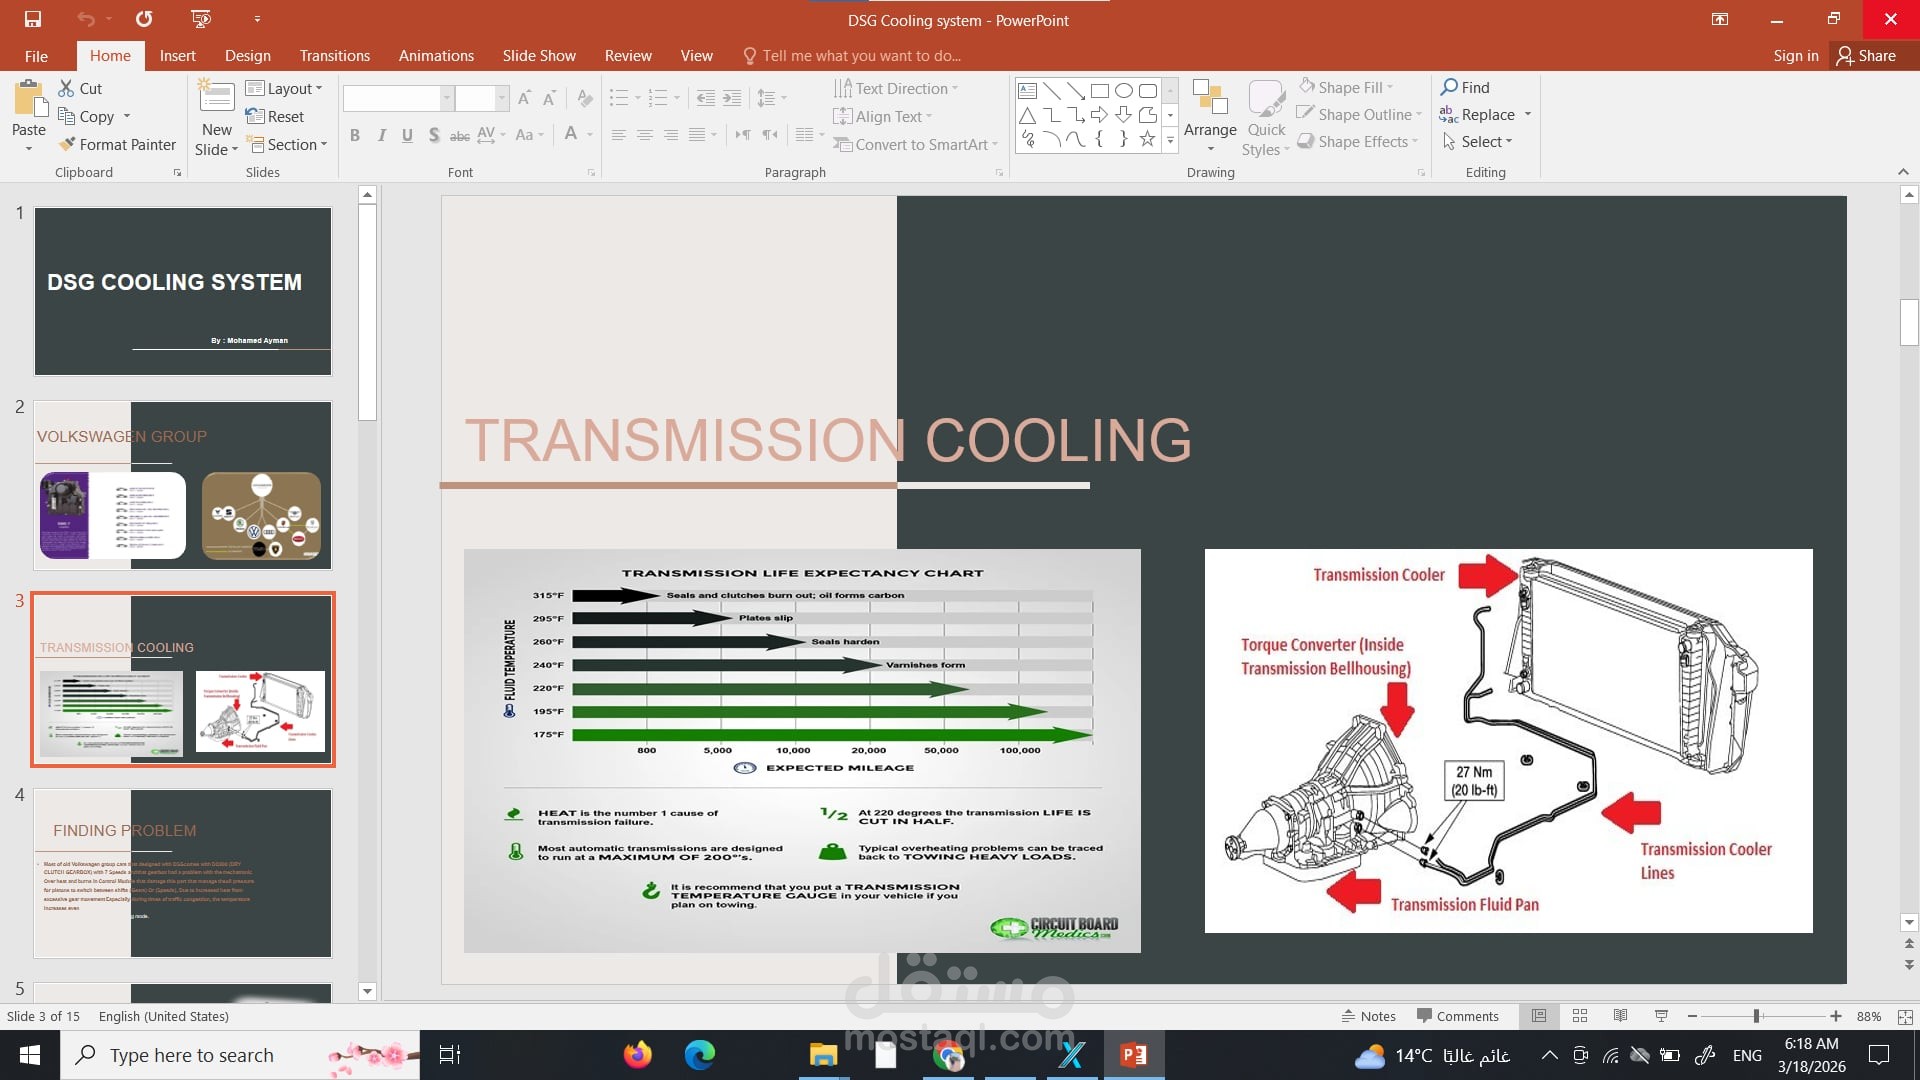1920x1080 pixels.
Task: Open the Comments pane
Action: (1457, 1016)
